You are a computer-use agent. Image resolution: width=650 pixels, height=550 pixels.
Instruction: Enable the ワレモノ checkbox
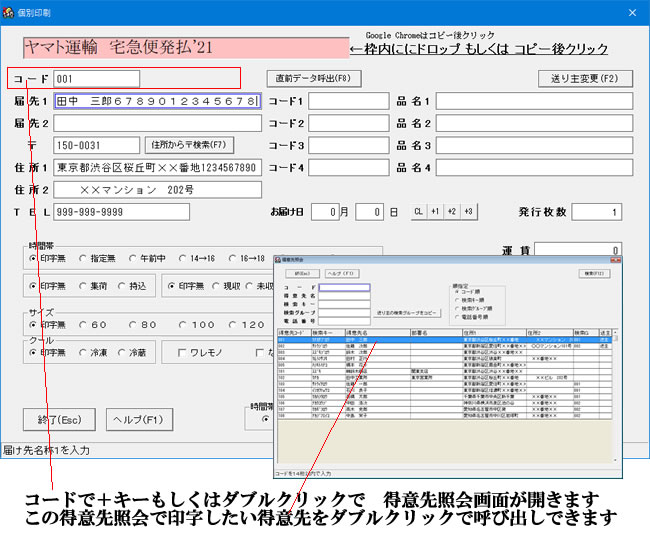pos(183,352)
